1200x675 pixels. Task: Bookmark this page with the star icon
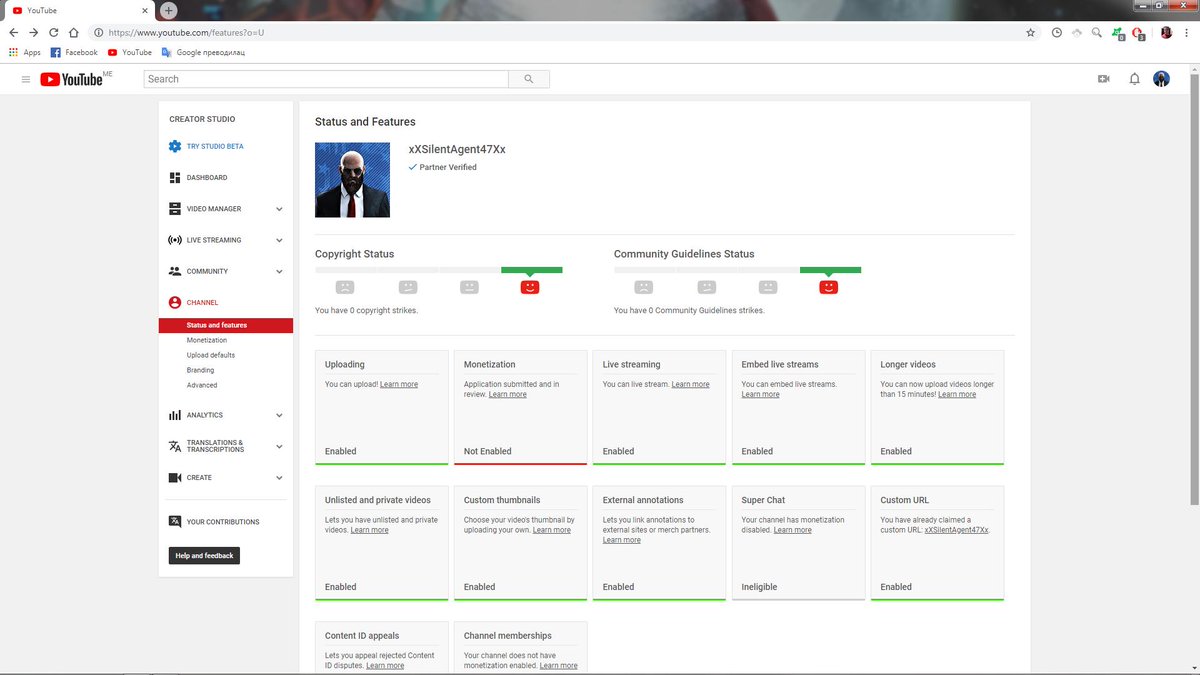1031,32
